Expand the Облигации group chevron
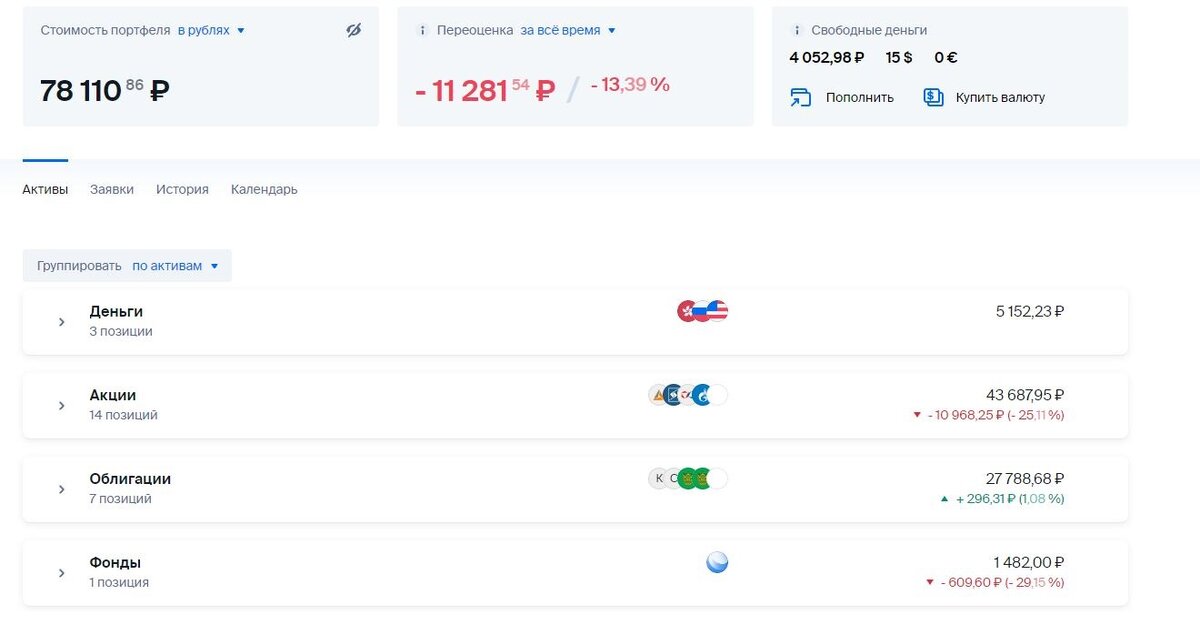This screenshot has height=635, width=1200. click(61, 490)
